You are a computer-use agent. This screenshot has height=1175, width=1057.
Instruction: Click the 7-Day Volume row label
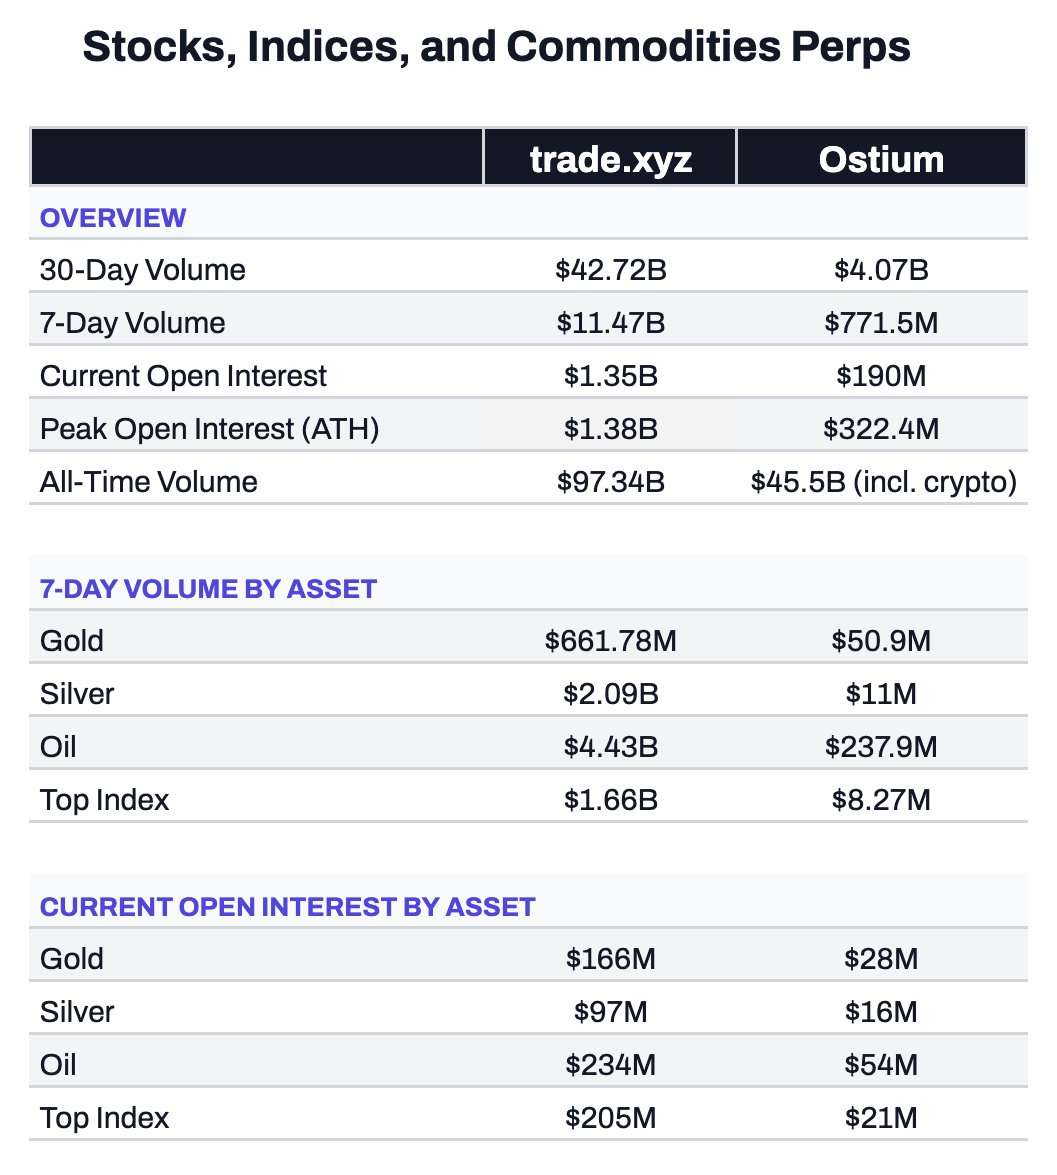pyautogui.click(x=132, y=323)
